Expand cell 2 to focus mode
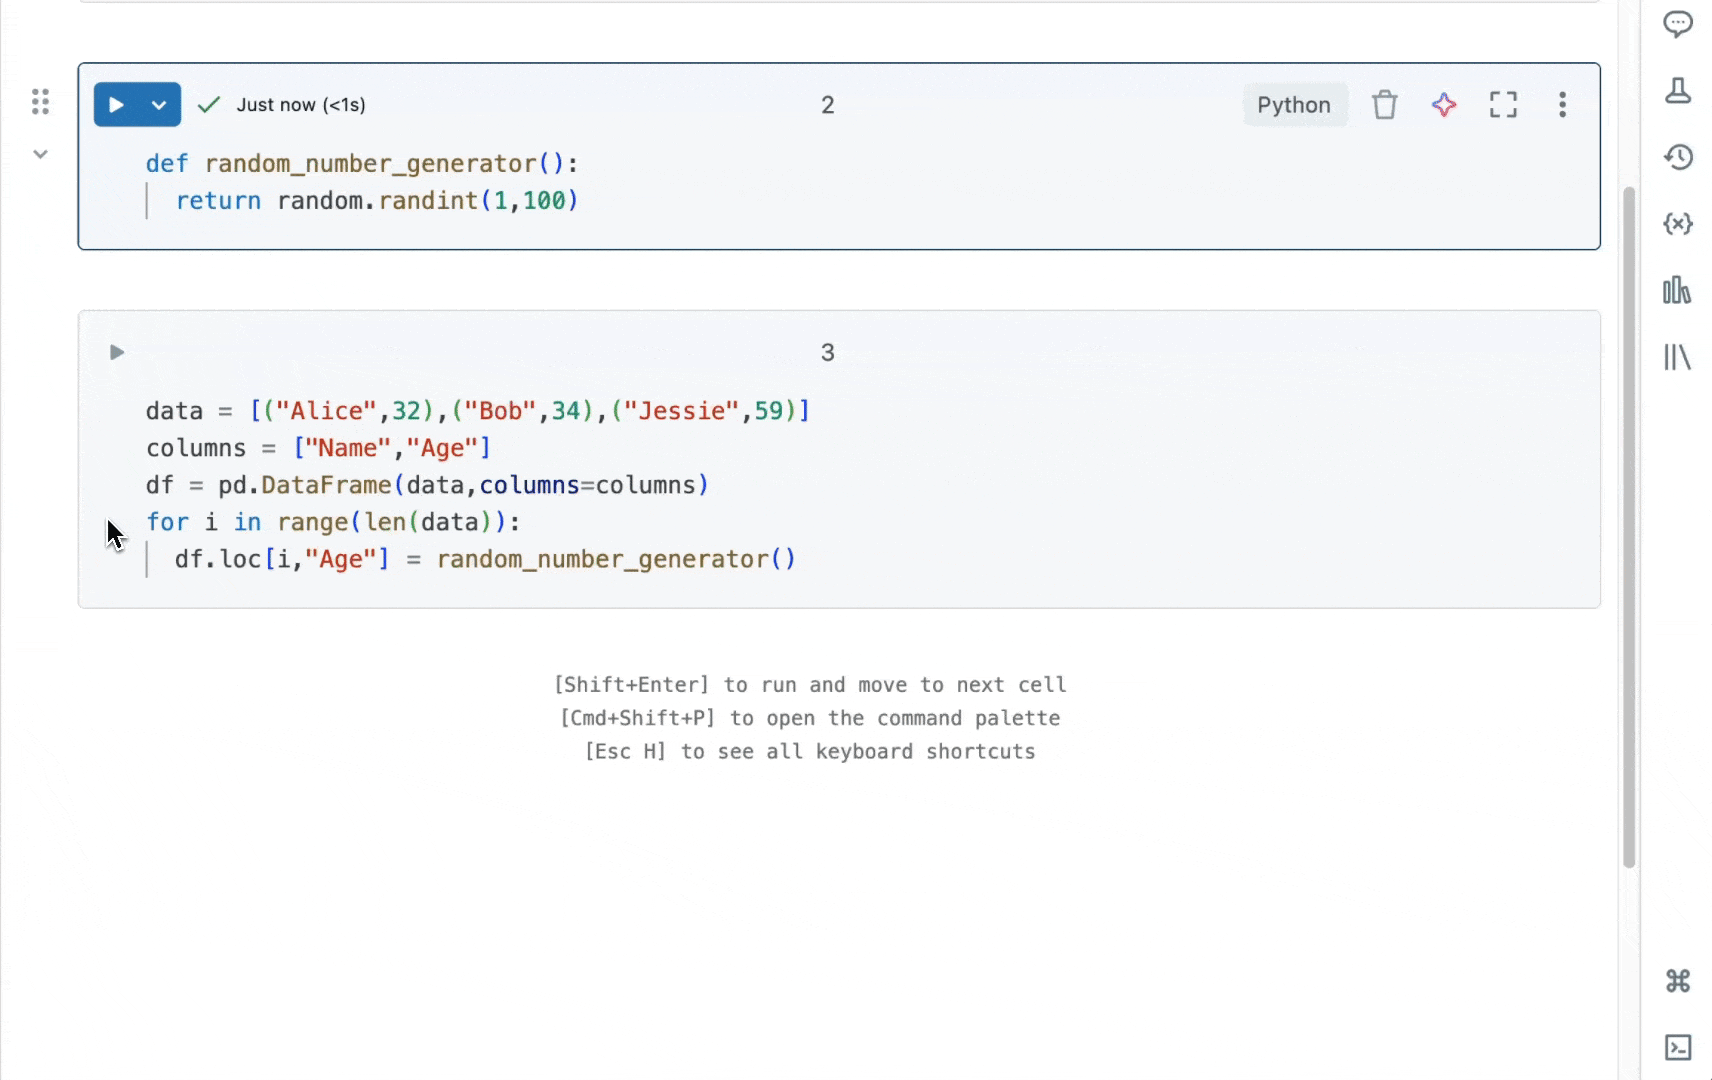This screenshot has height=1080, width=1712. pos(1503,105)
